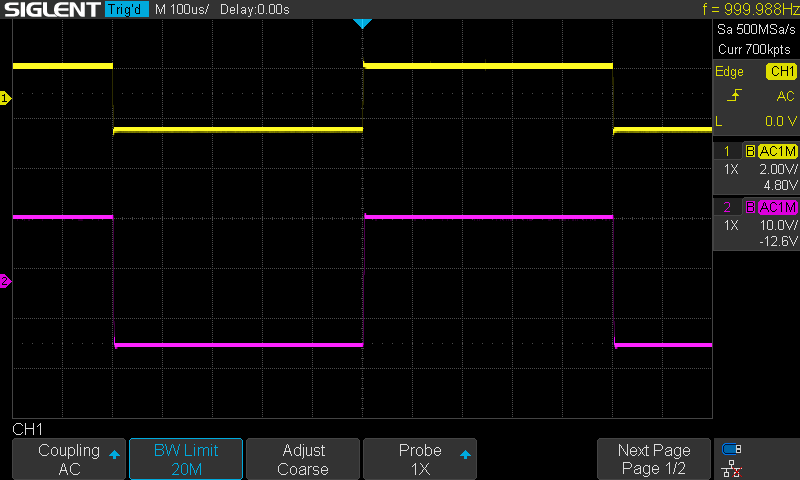Image resolution: width=800 pixels, height=480 pixels.
Task: Click the M 100us/ timebase readout
Action: [182, 9]
